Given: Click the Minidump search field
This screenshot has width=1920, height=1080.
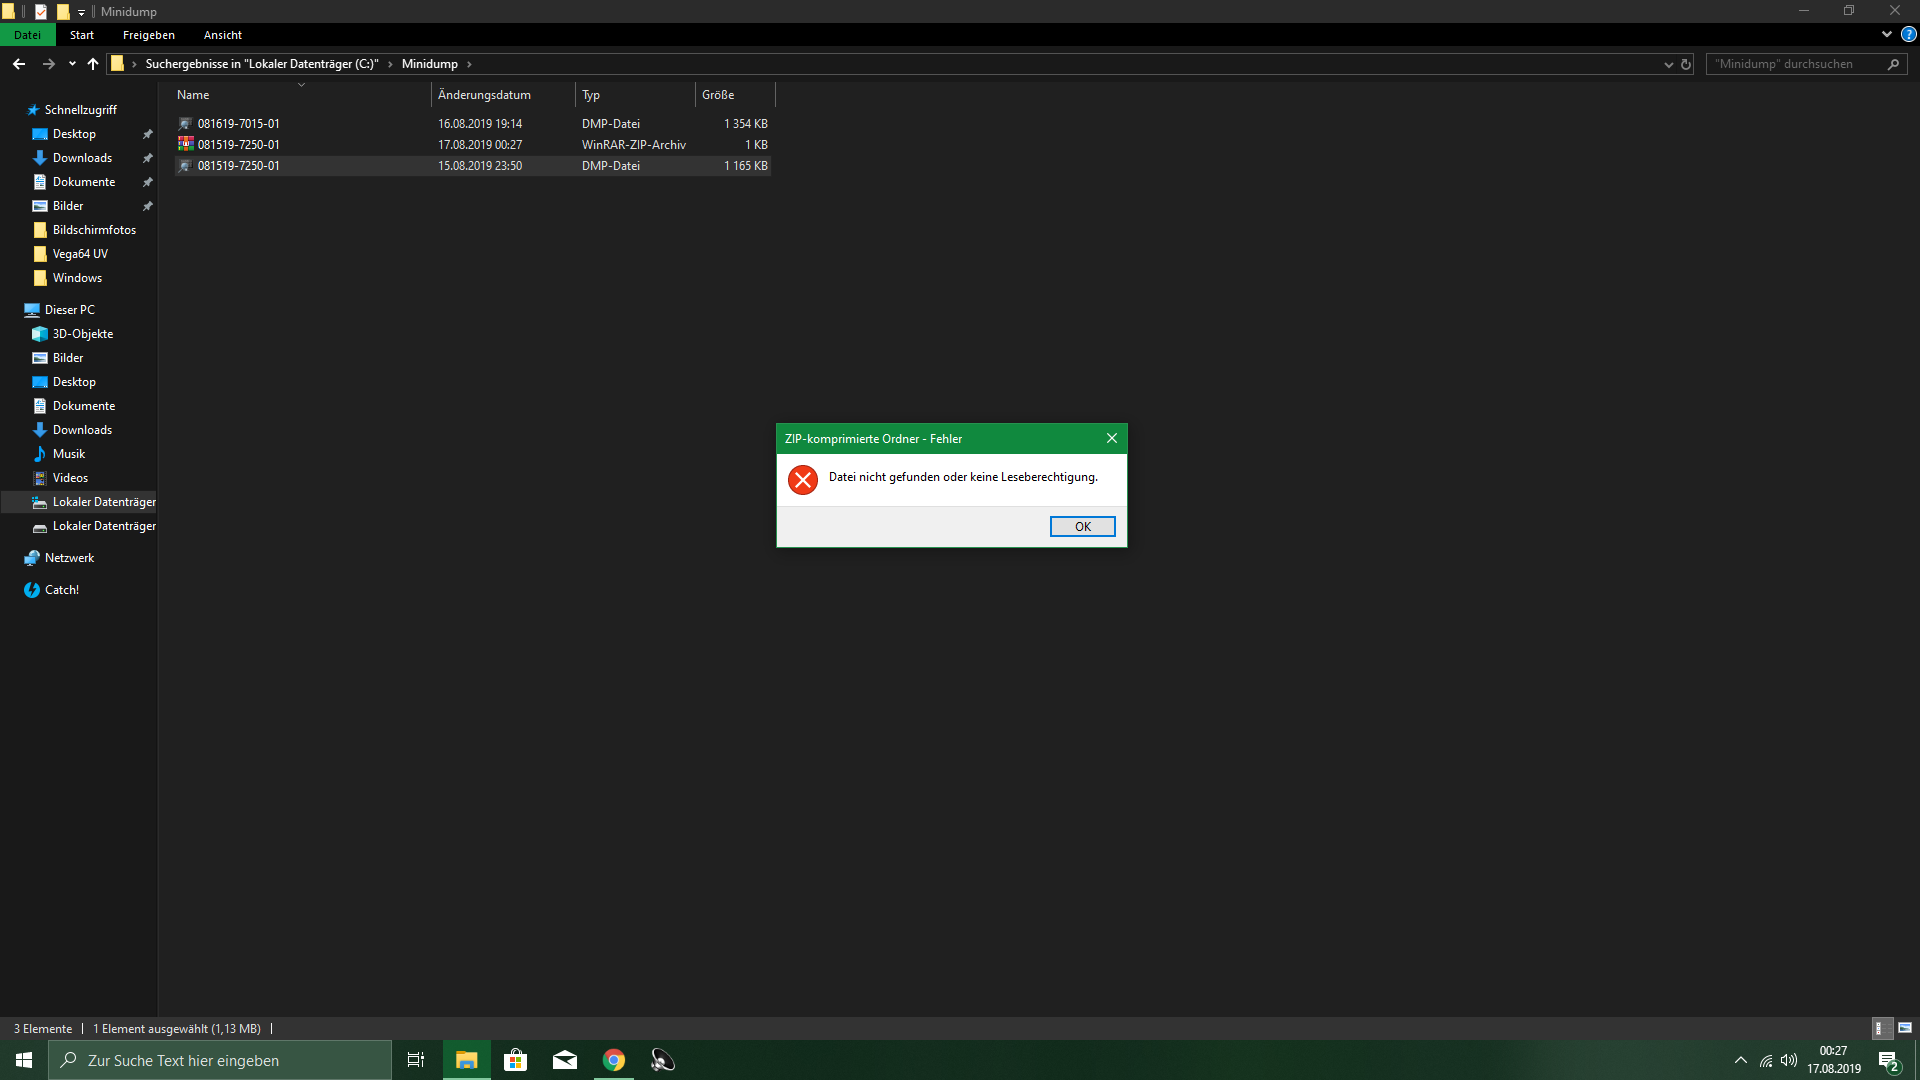Looking at the screenshot, I should pyautogui.click(x=1795, y=64).
